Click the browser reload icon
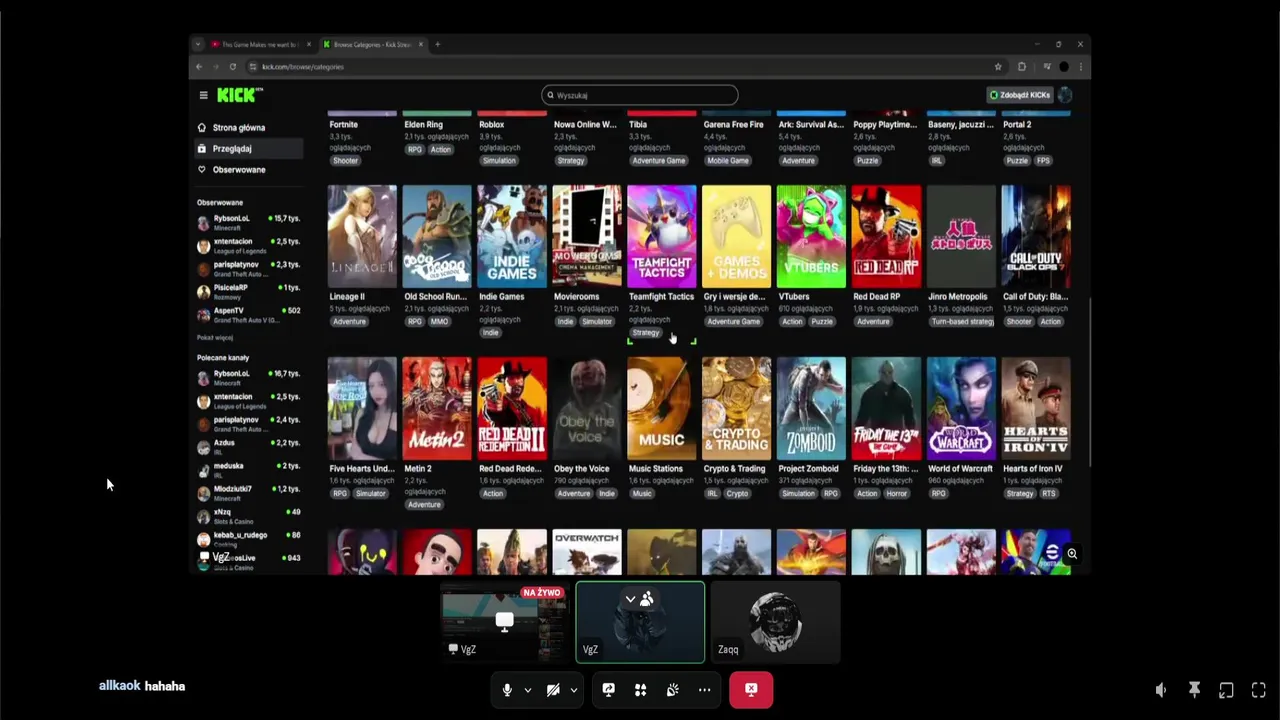This screenshot has height=720, width=1280. point(232,67)
